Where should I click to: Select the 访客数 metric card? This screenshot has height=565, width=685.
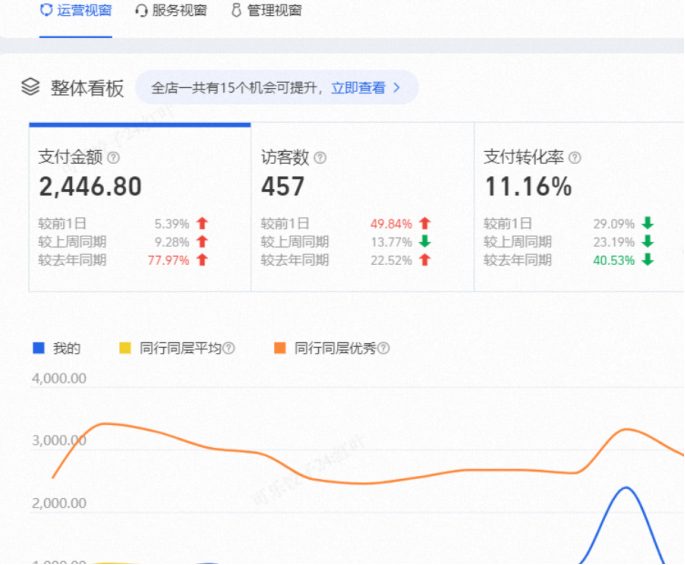click(361, 208)
